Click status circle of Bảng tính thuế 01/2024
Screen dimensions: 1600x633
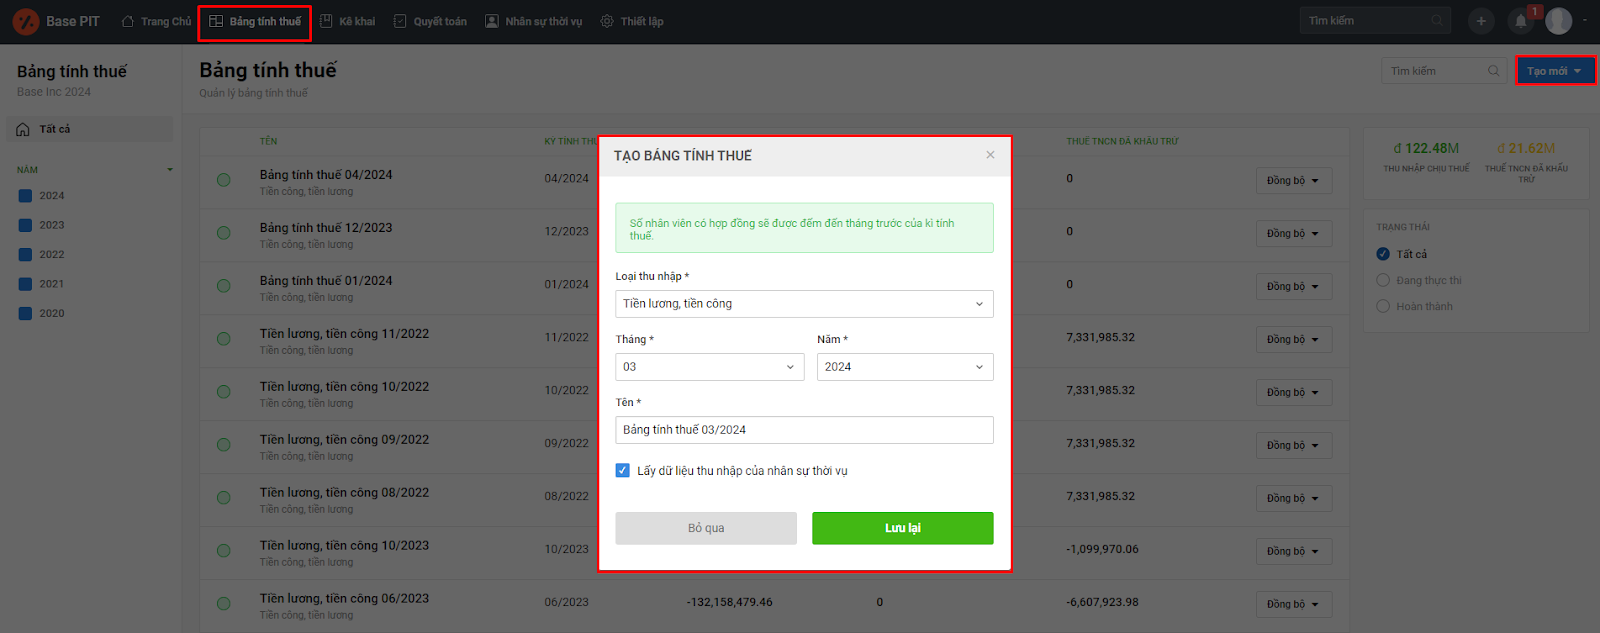(x=224, y=286)
